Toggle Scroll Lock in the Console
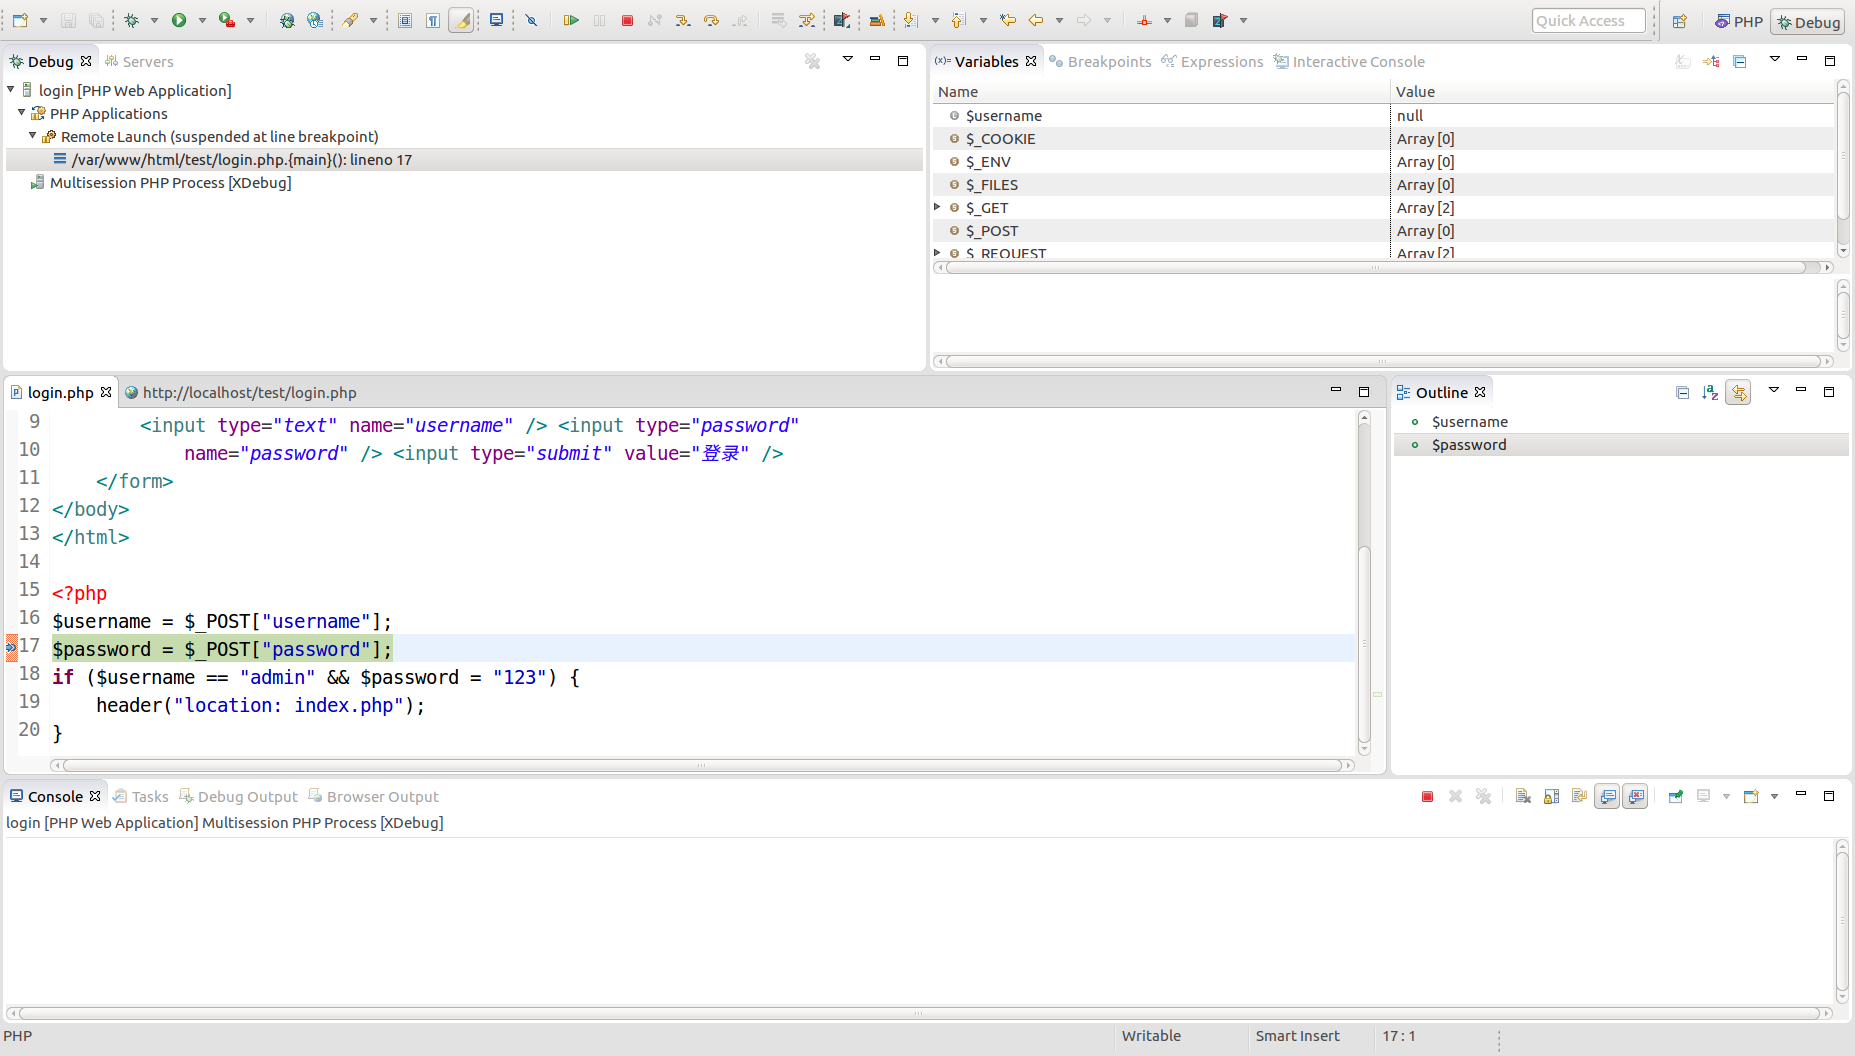1855x1056 pixels. (1551, 796)
